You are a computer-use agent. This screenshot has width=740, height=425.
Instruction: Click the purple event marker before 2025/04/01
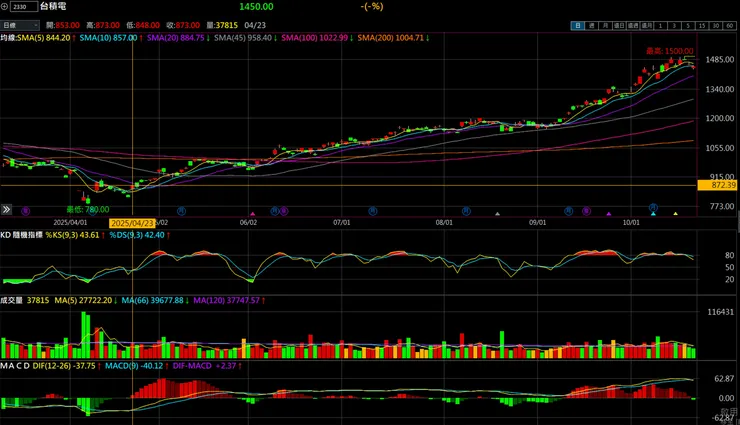pos(25,211)
